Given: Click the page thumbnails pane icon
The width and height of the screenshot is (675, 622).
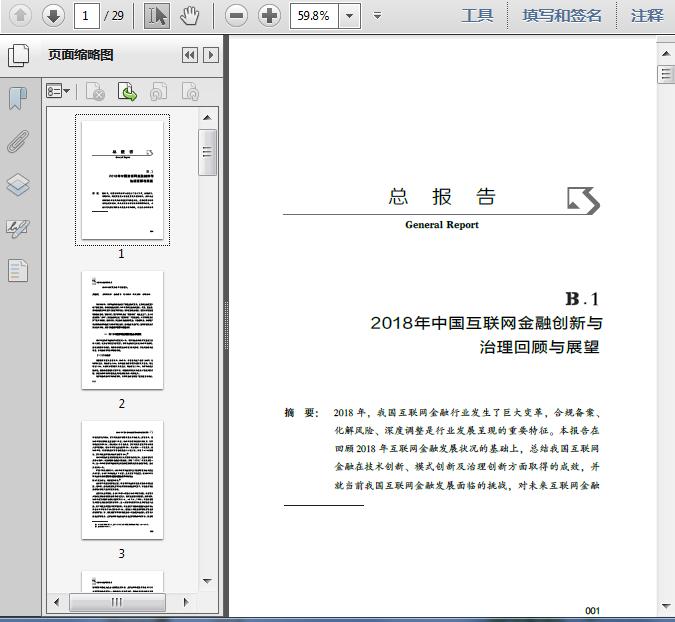Looking at the screenshot, I should coord(19,55).
